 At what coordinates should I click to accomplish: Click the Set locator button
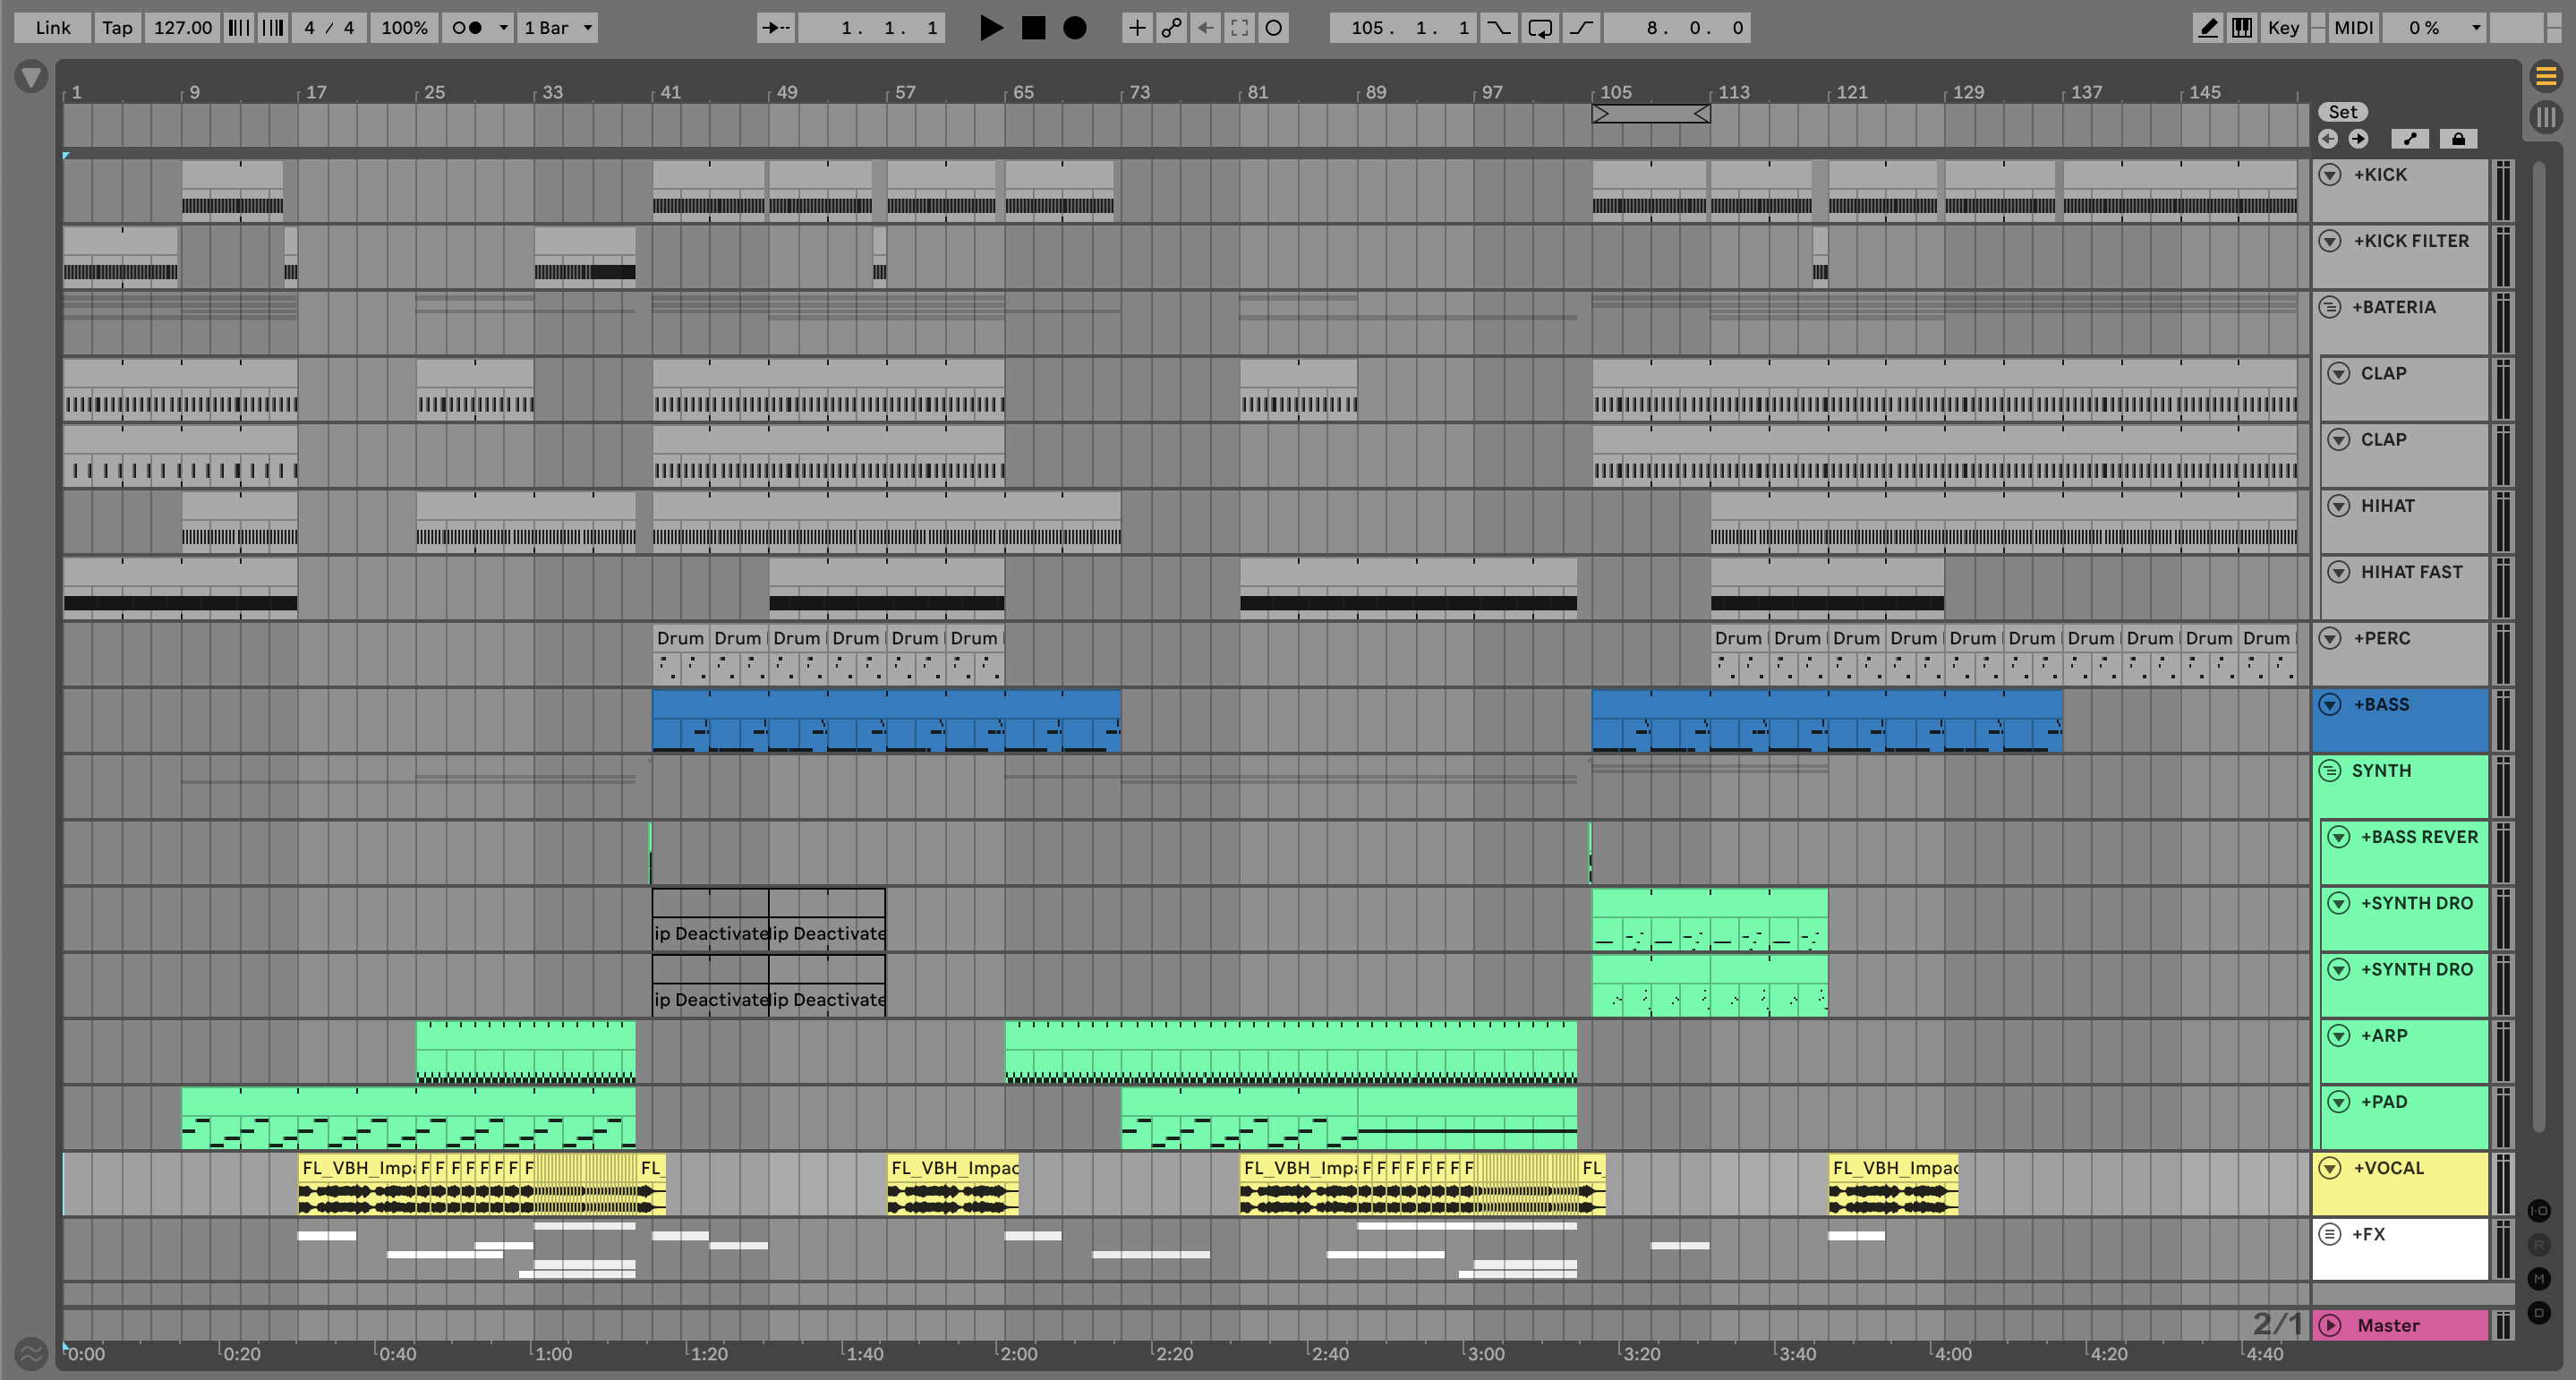click(2343, 112)
